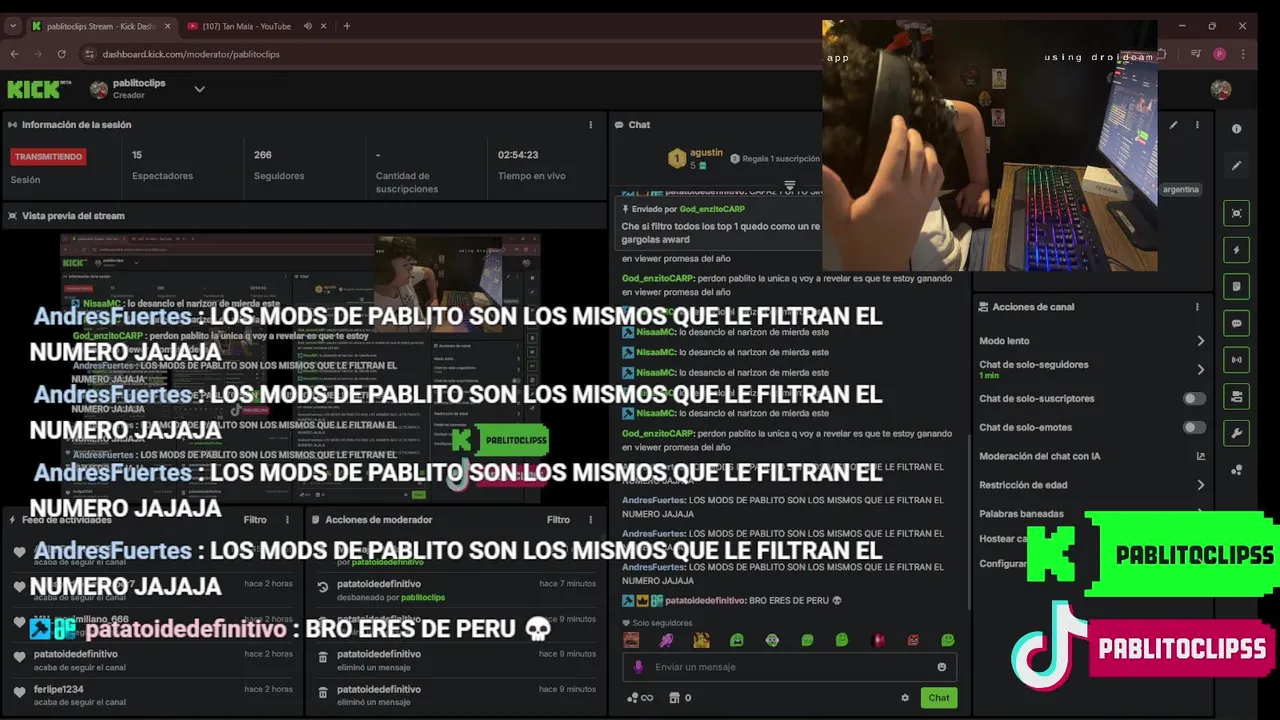Click desbaneado por pablitoclips entry
Screen dimensions: 1280x720
pos(391,597)
